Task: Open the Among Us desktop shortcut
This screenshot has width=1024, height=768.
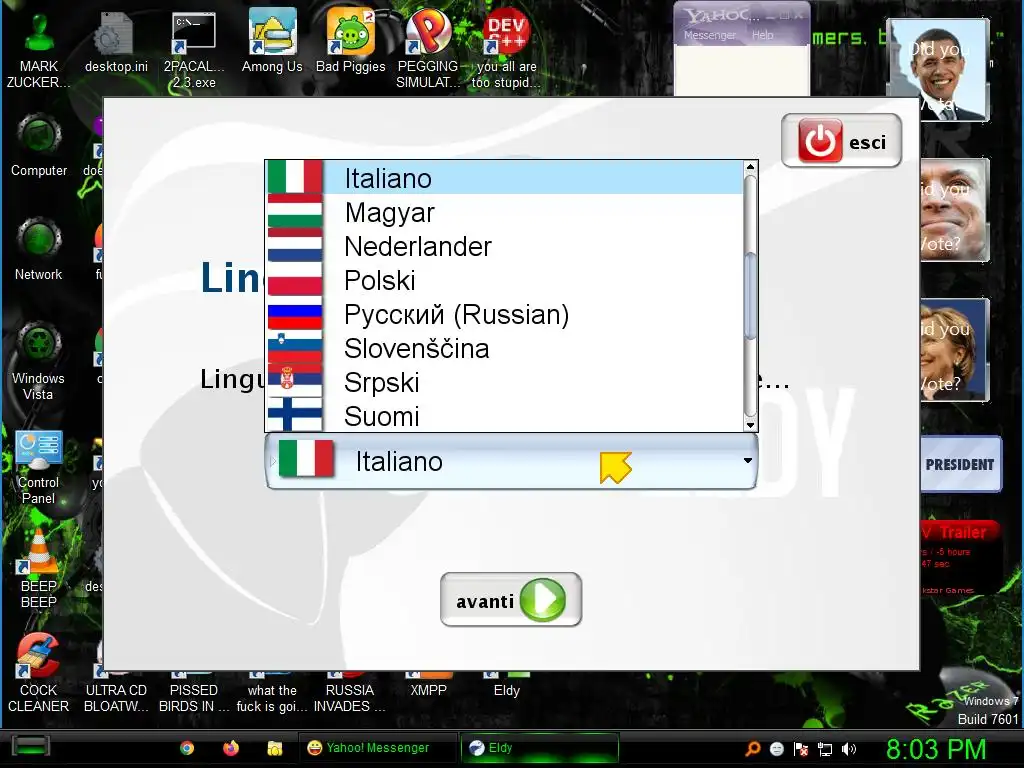Action: pyautogui.click(x=272, y=42)
